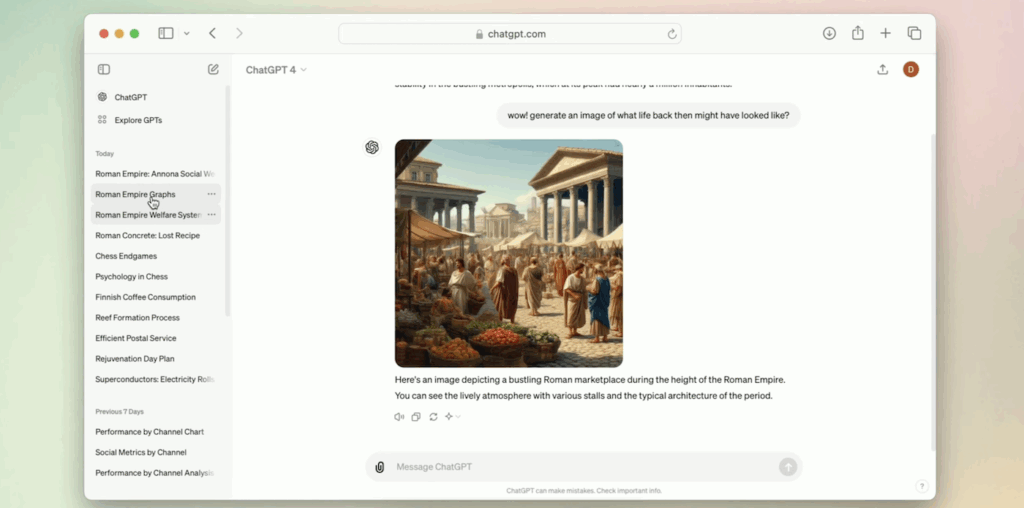Open the Rejuvenation Day Plan chat
1024x508 pixels.
click(155, 358)
